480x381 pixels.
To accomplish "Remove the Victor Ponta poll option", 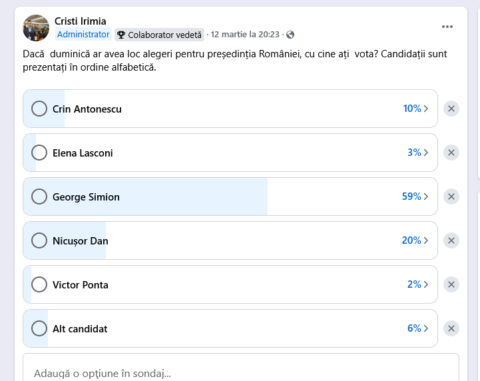I will [451, 285].
